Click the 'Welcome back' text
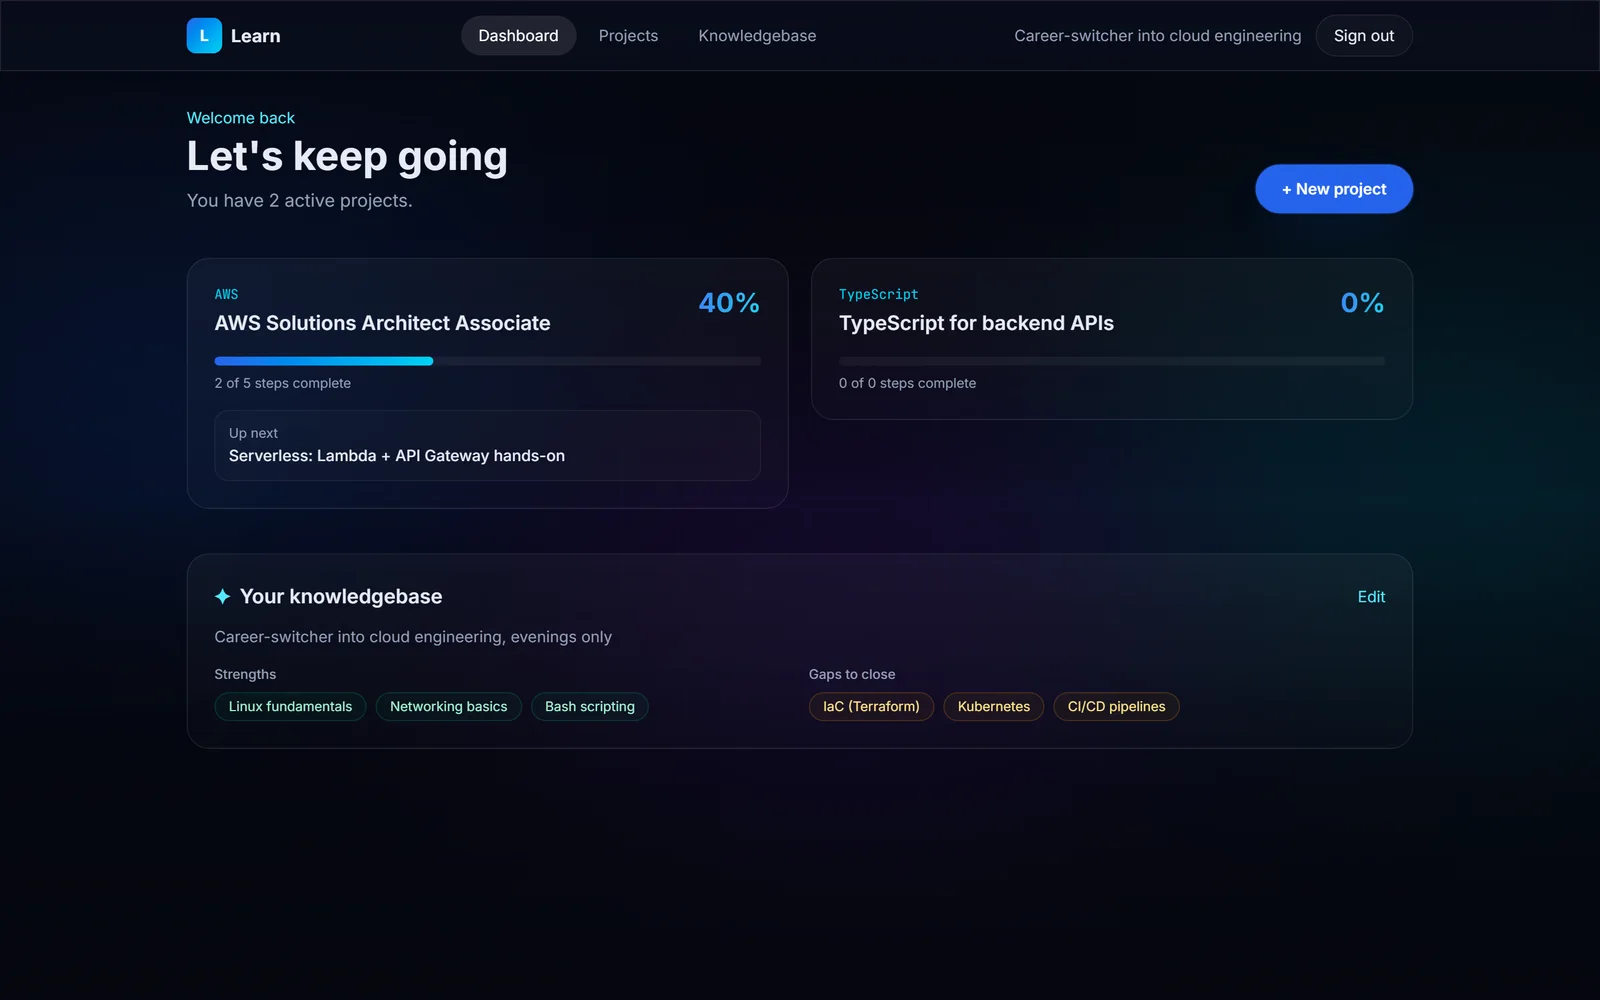1600x1000 pixels. (x=241, y=118)
